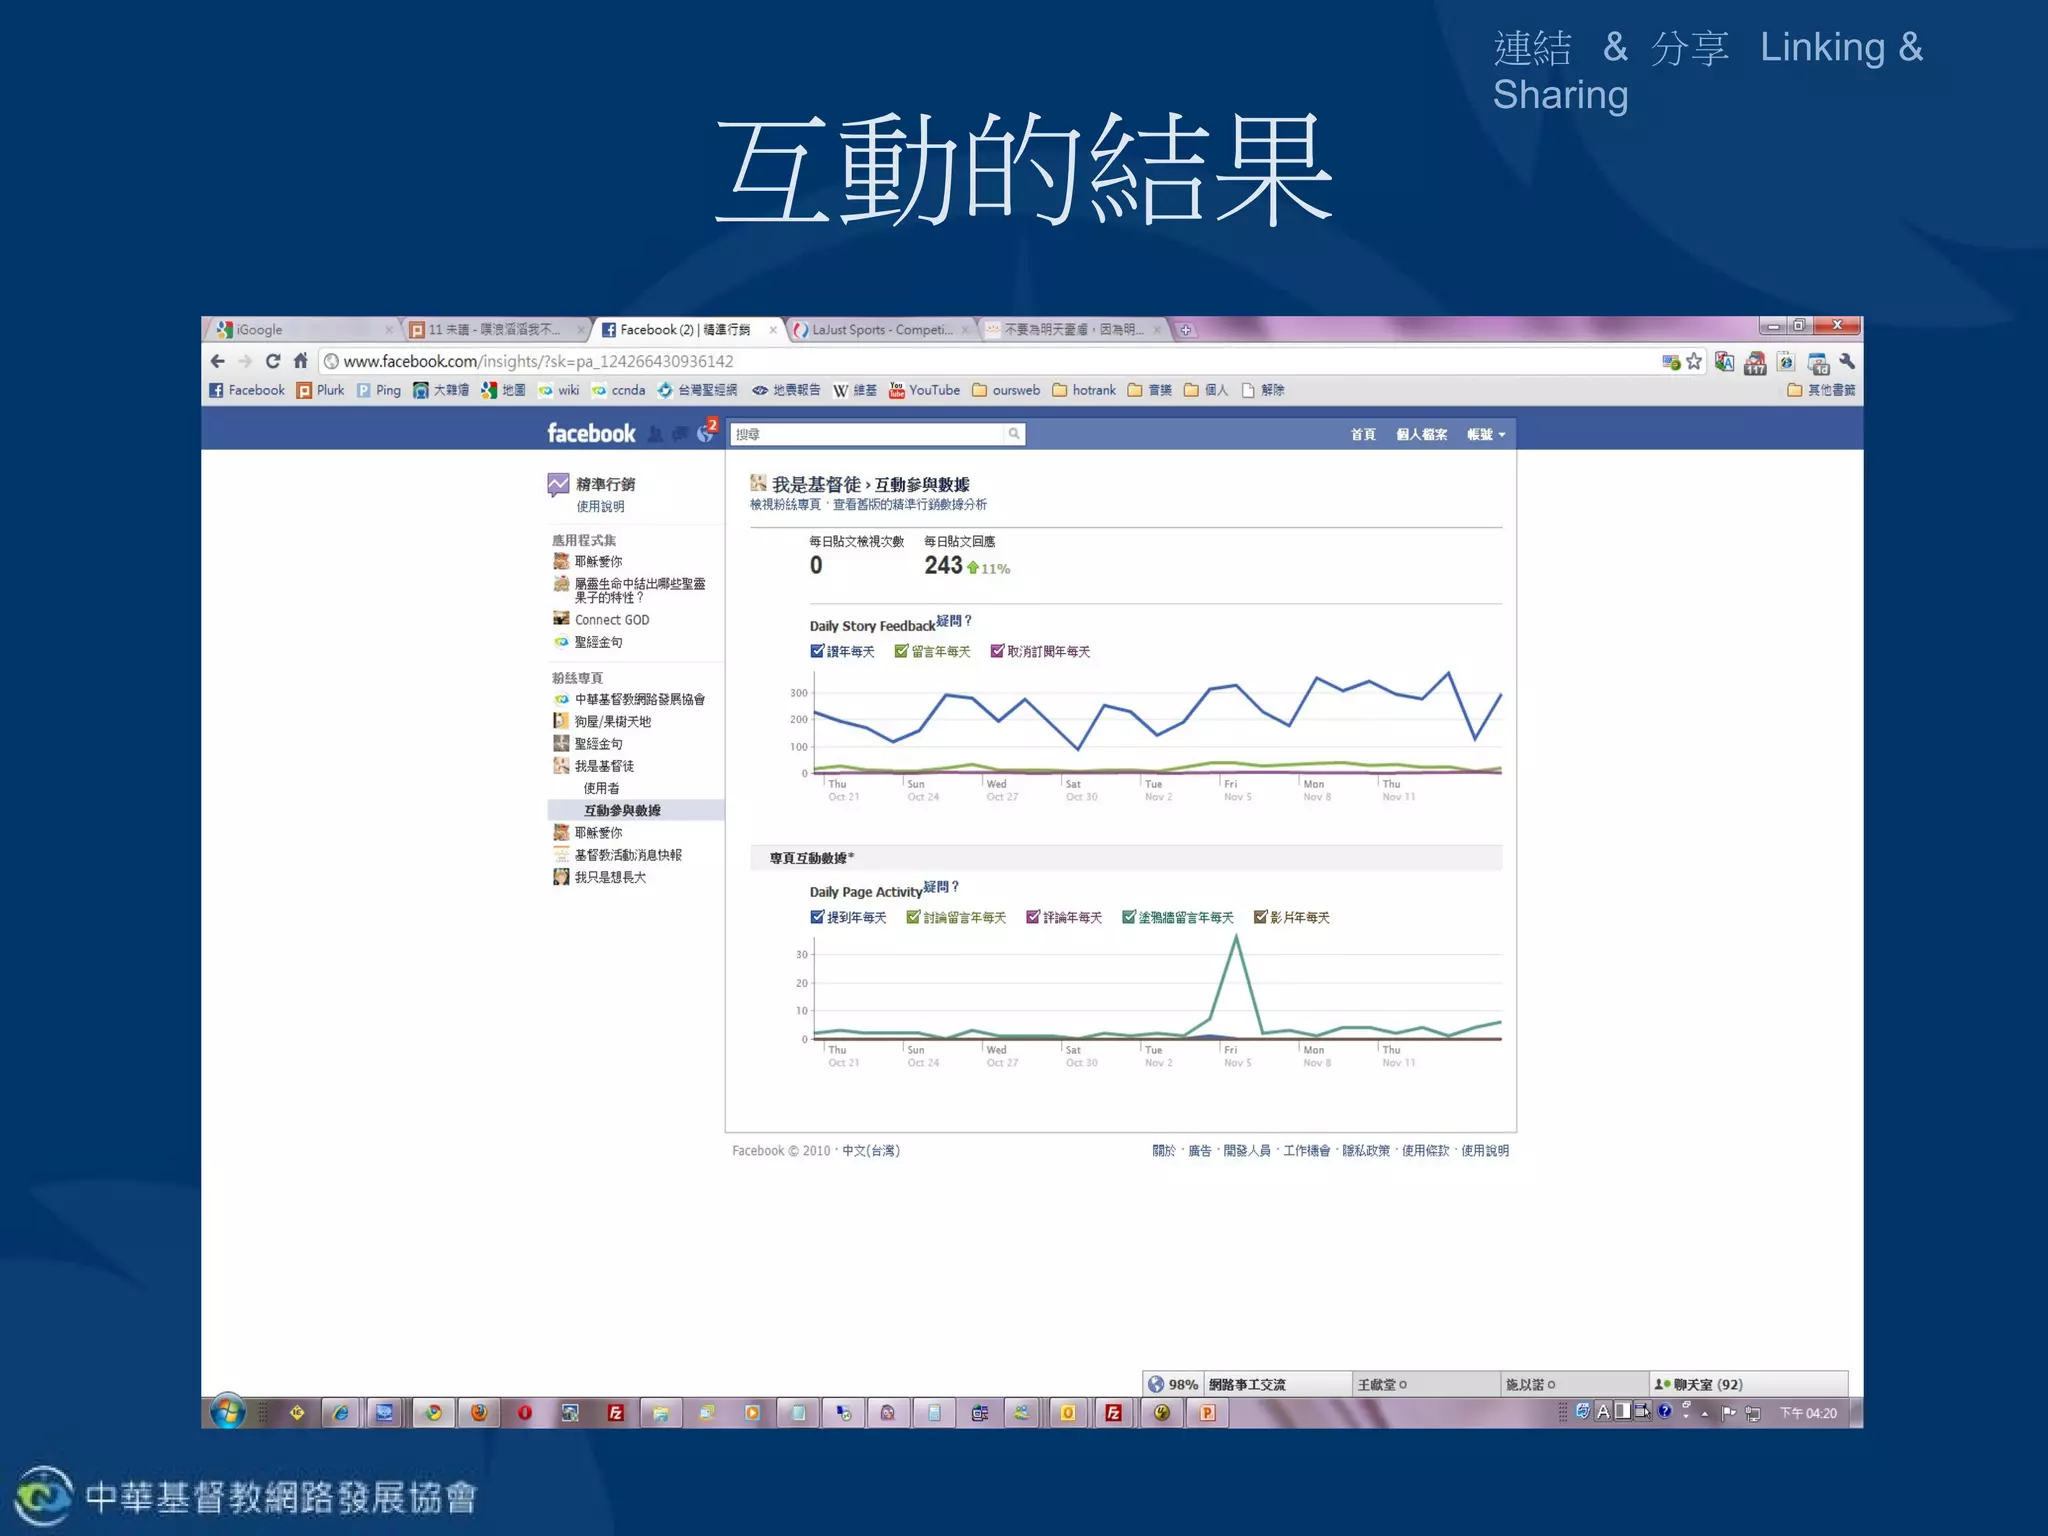Show hidden system tray icons arrow
Viewport: 2048px width, 1536px height.
point(1705,1414)
